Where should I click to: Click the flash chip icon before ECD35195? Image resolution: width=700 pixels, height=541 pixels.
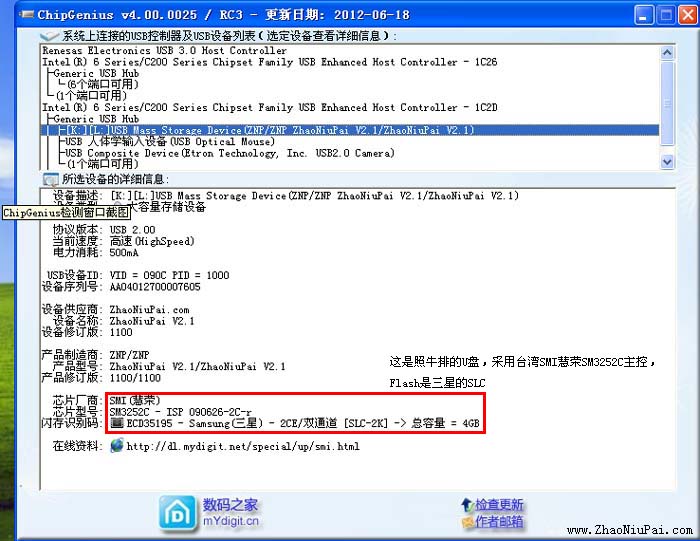tap(117, 422)
